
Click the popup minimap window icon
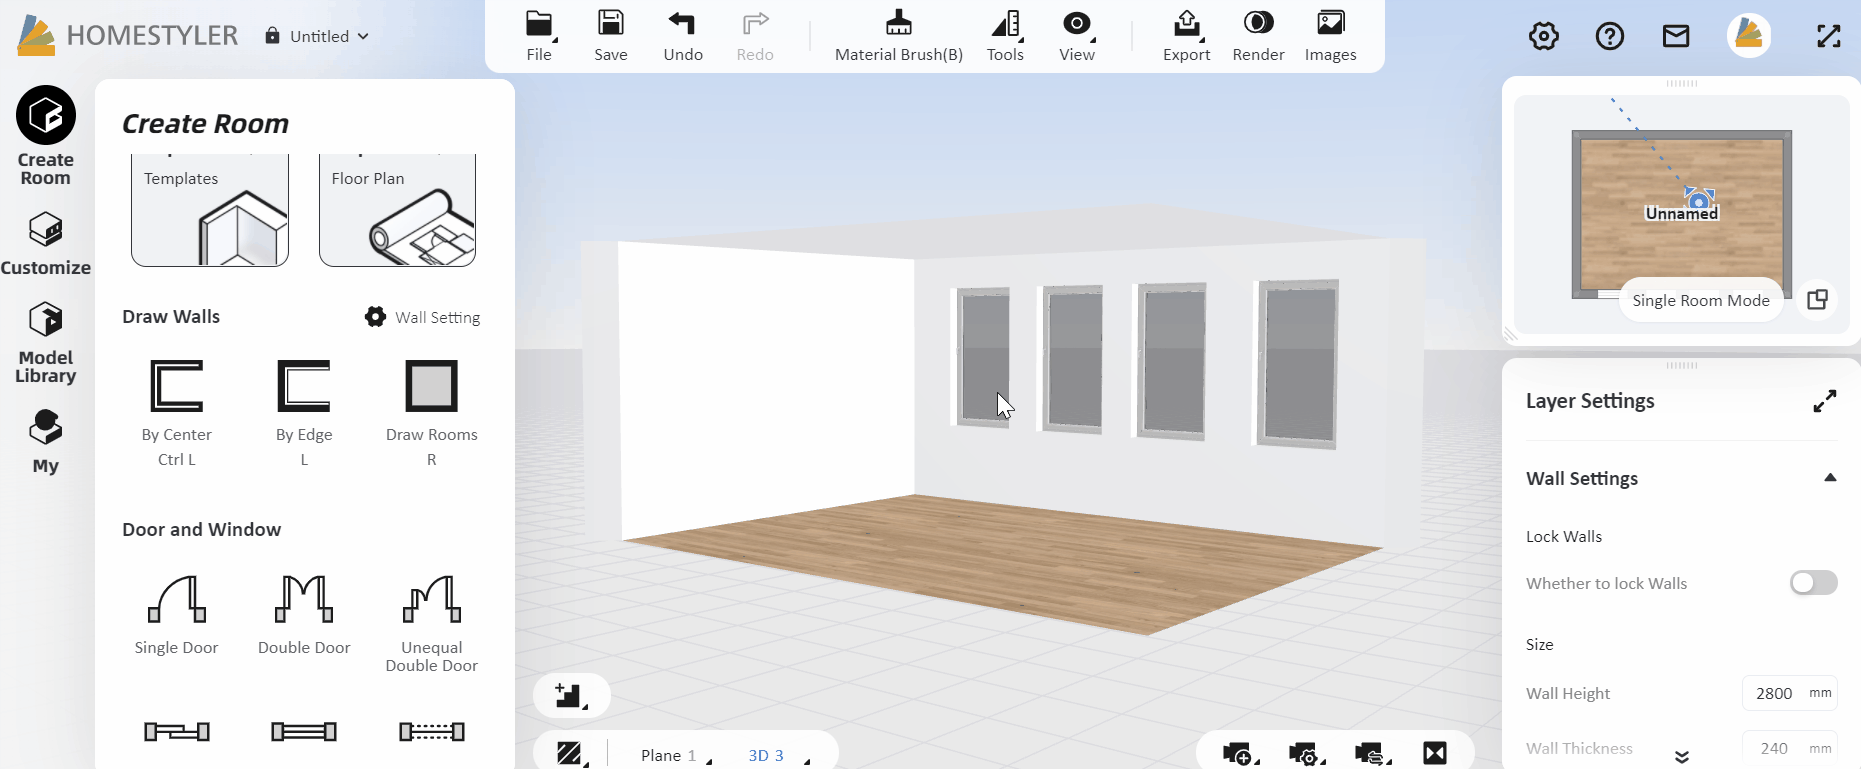click(1818, 299)
